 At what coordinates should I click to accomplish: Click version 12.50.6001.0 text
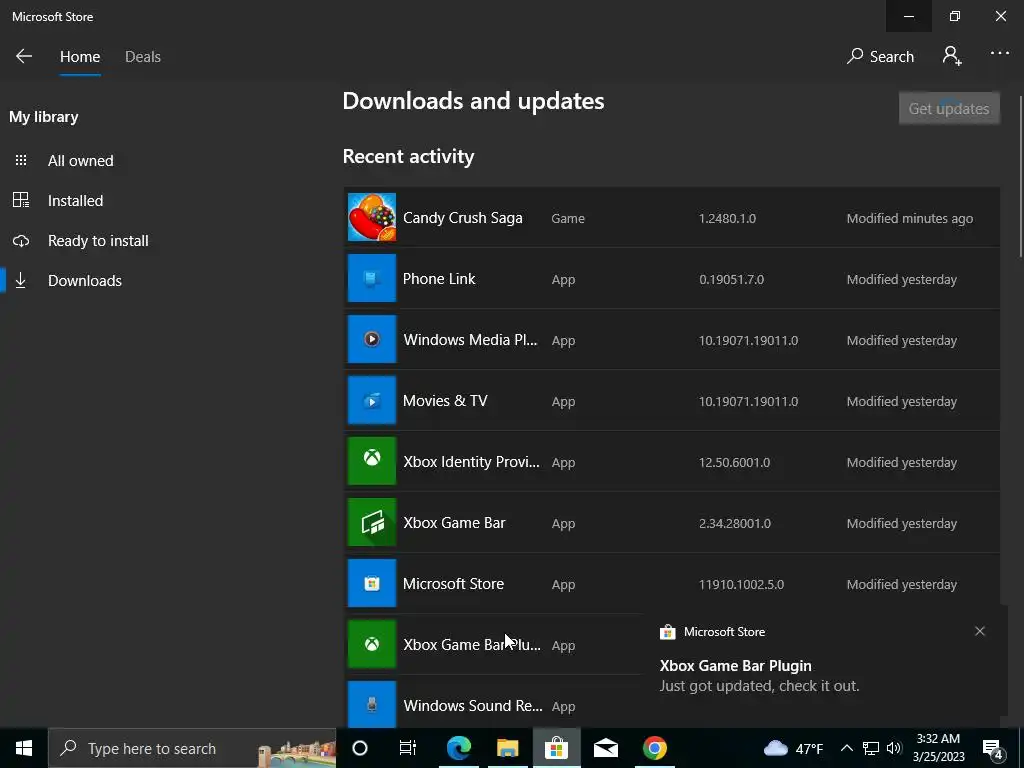[x=734, y=462]
